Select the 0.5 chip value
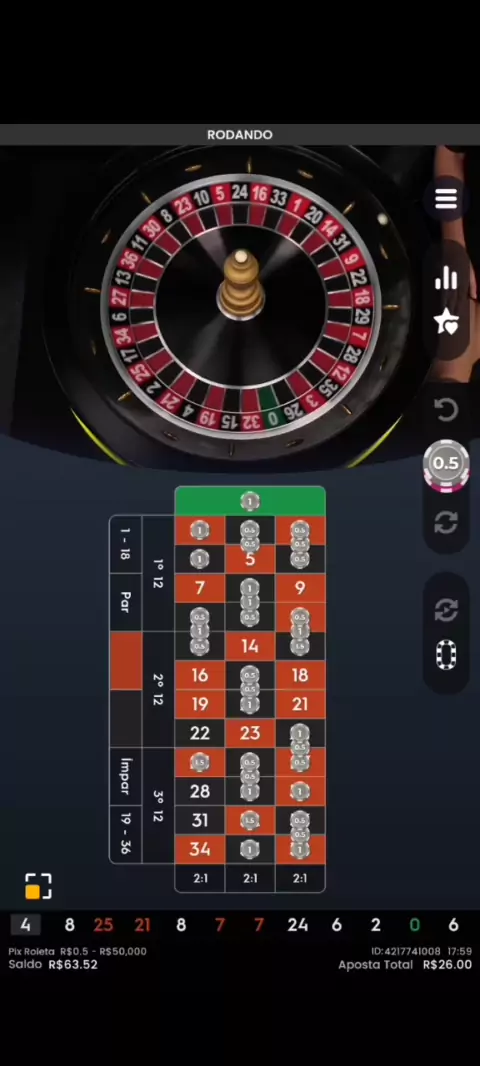Viewport: 480px width, 1066px height. [x=446, y=464]
